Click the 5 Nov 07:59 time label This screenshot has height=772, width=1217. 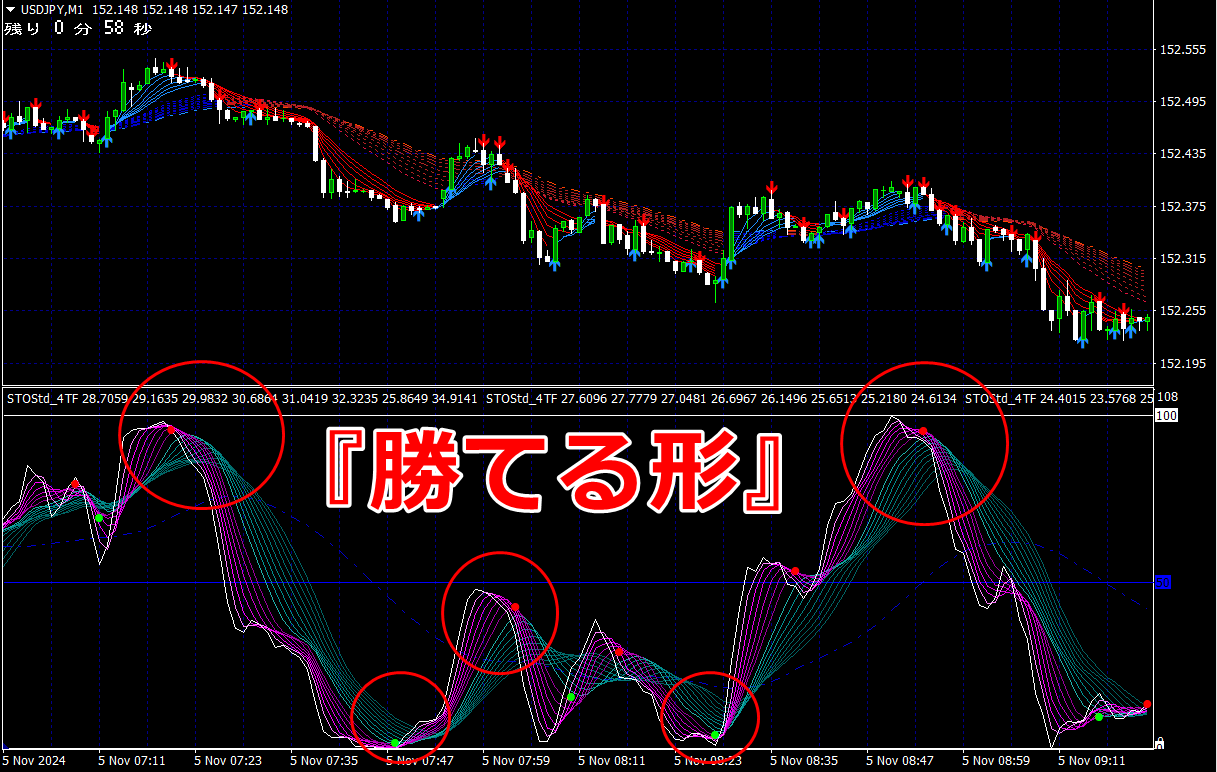[516, 761]
